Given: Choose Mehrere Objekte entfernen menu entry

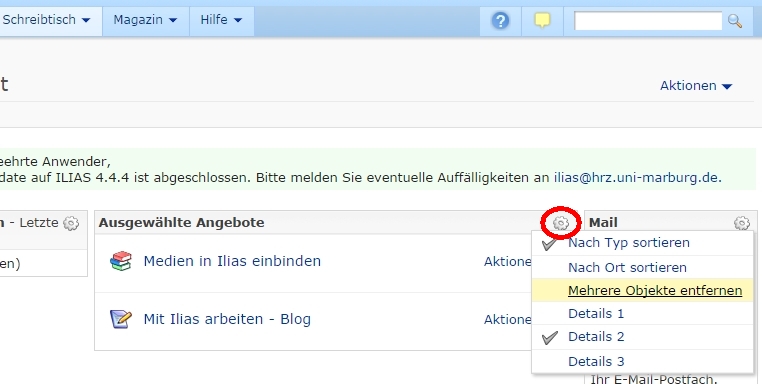Looking at the screenshot, I should tap(655, 291).
